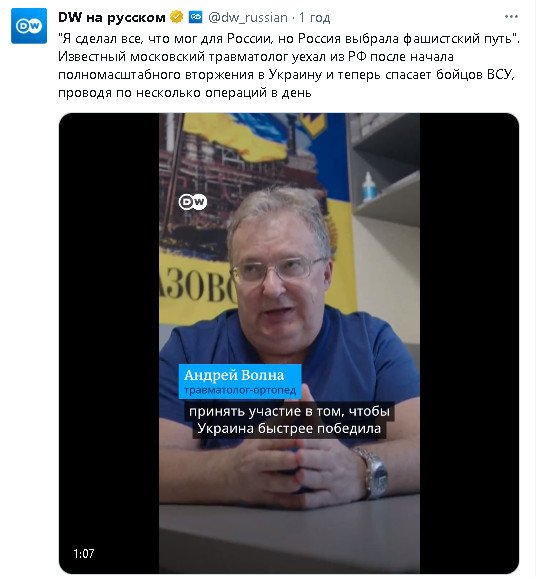Image resolution: width=537 pixels, height=577 pixels.
Task: Click the subtitle 'принять участие в том, чтобы'
Action: (289, 411)
